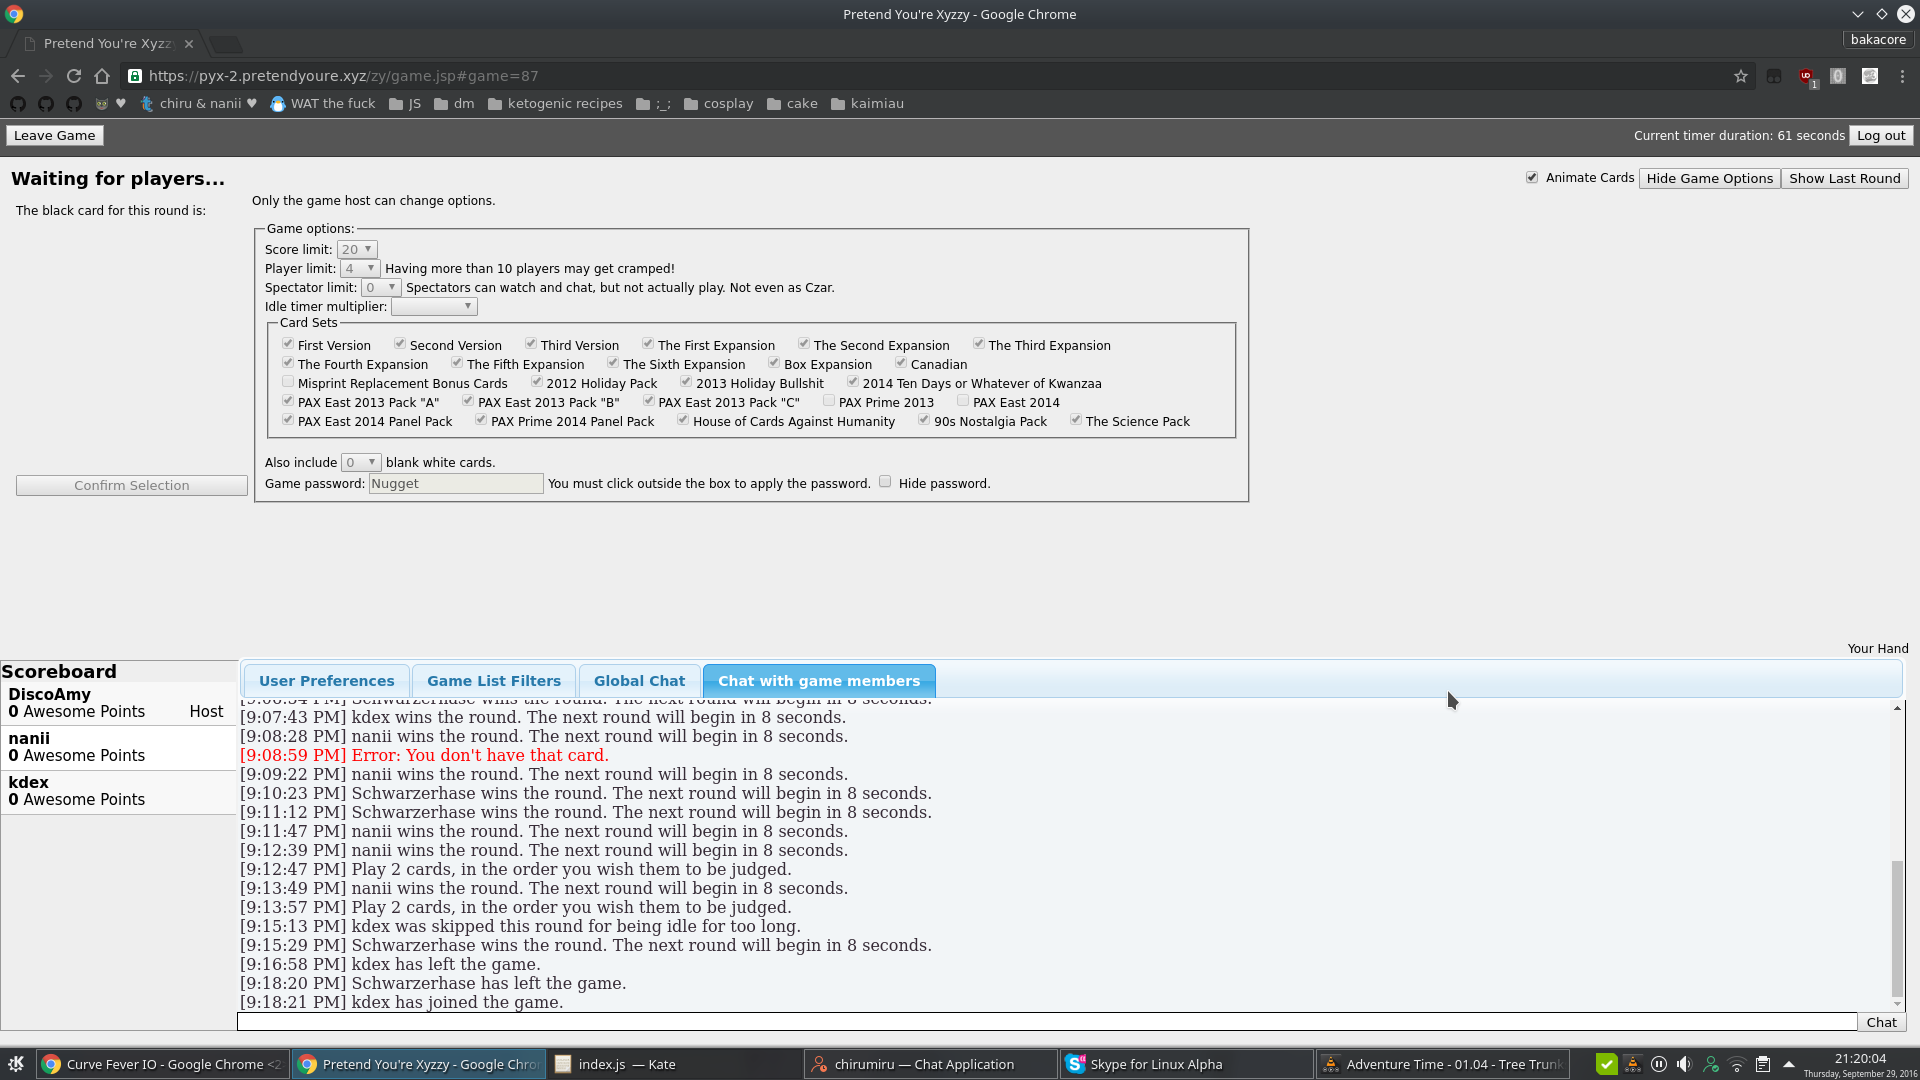Switch to the User Preferences tab
Image resolution: width=1920 pixels, height=1080 pixels.
coord(327,681)
